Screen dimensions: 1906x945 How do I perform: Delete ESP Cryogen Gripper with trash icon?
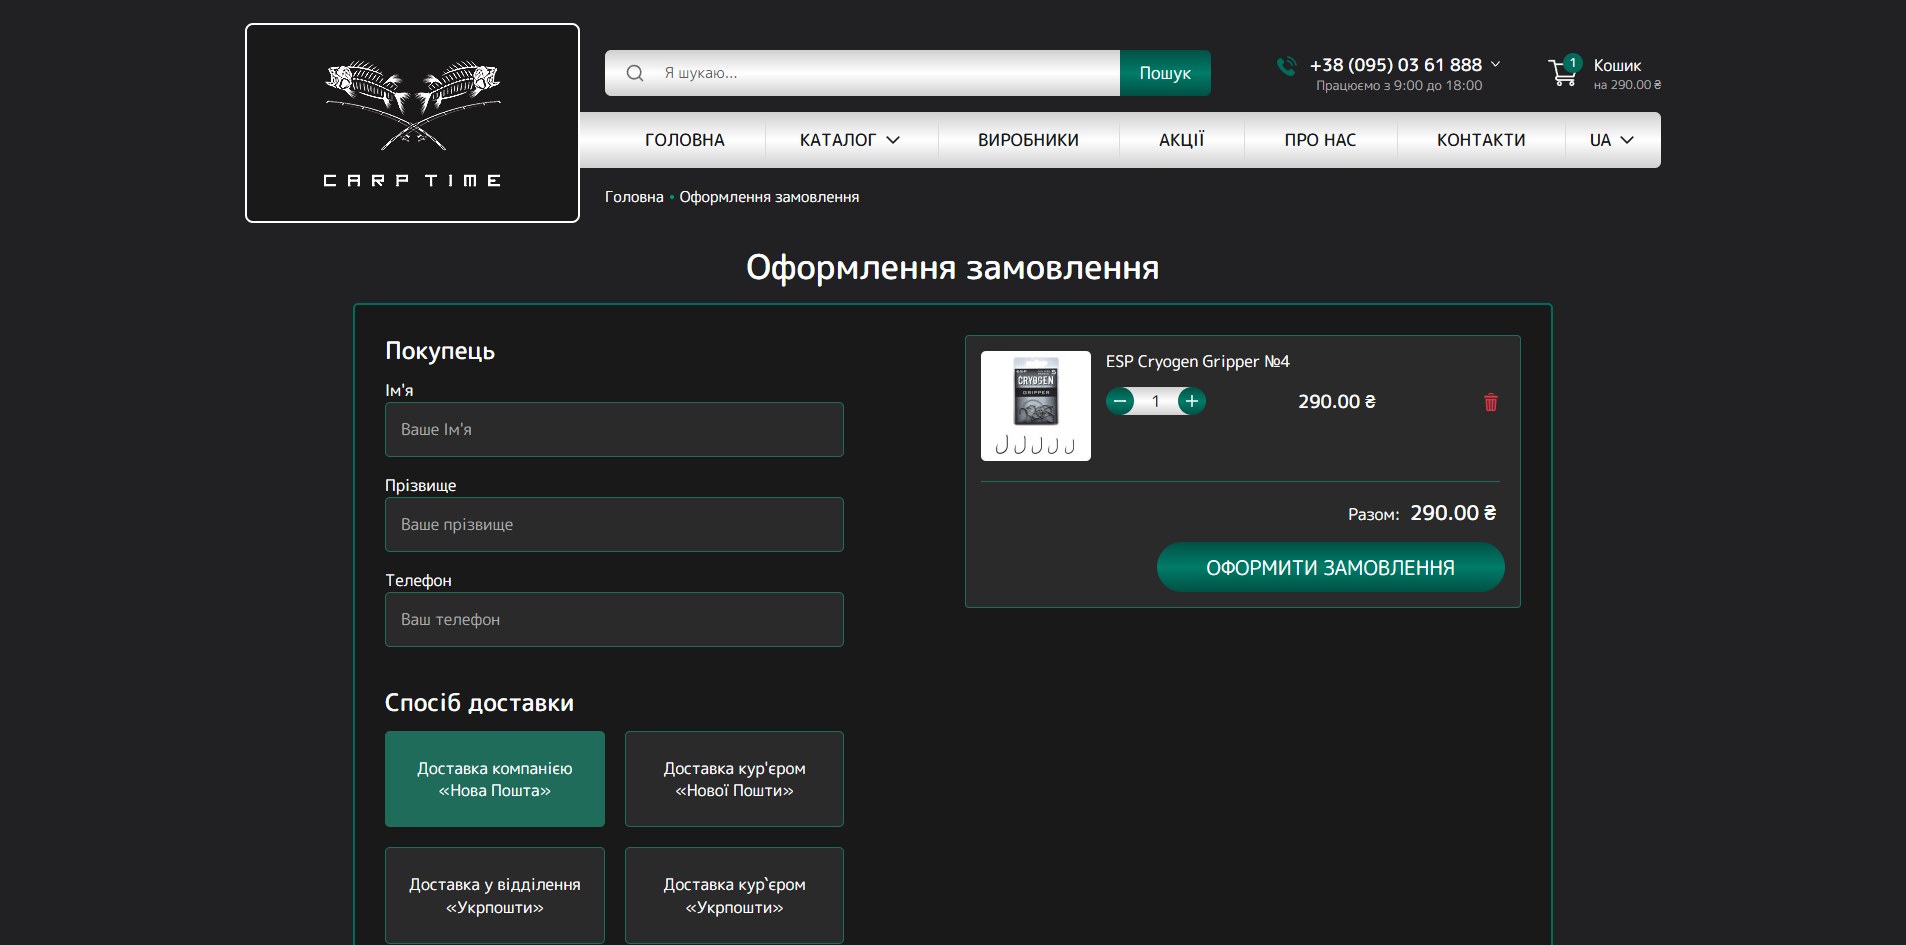(1491, 402)
